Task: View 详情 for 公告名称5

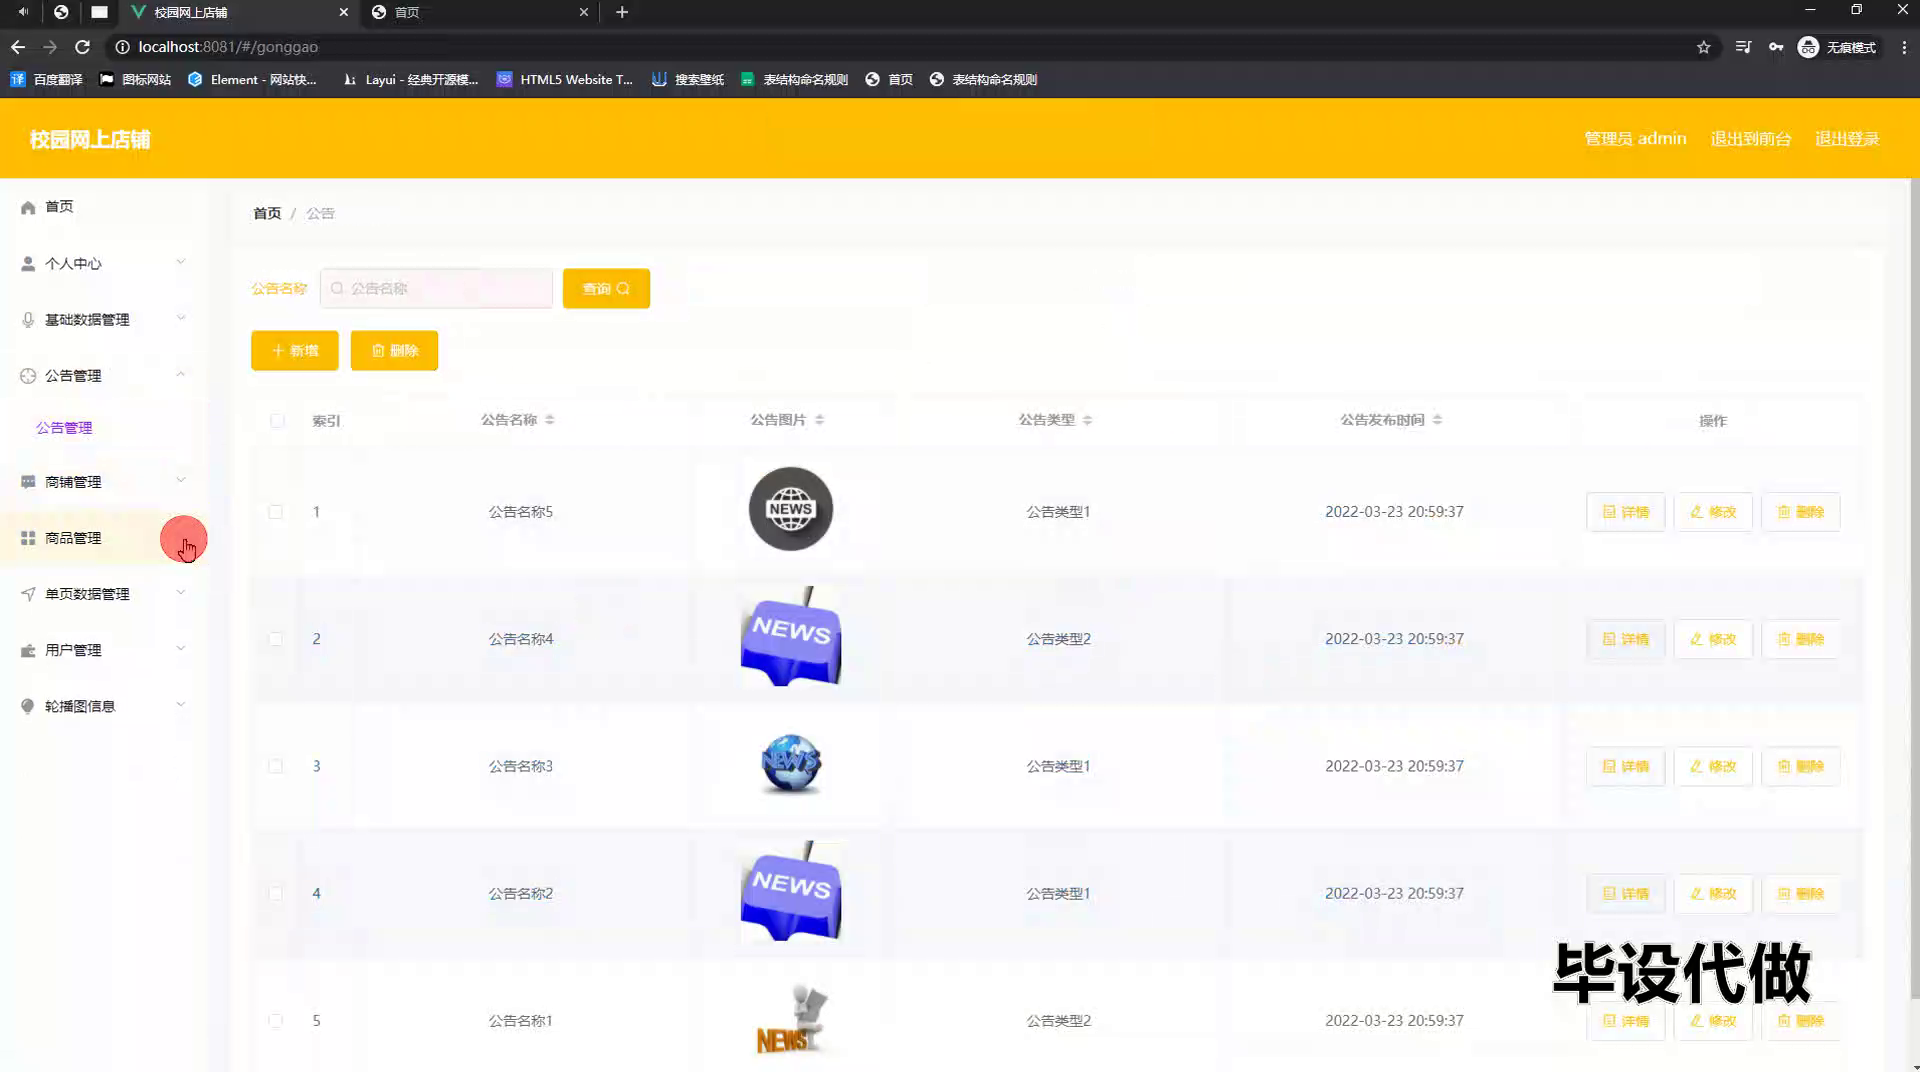Action: coord(1626,512)
